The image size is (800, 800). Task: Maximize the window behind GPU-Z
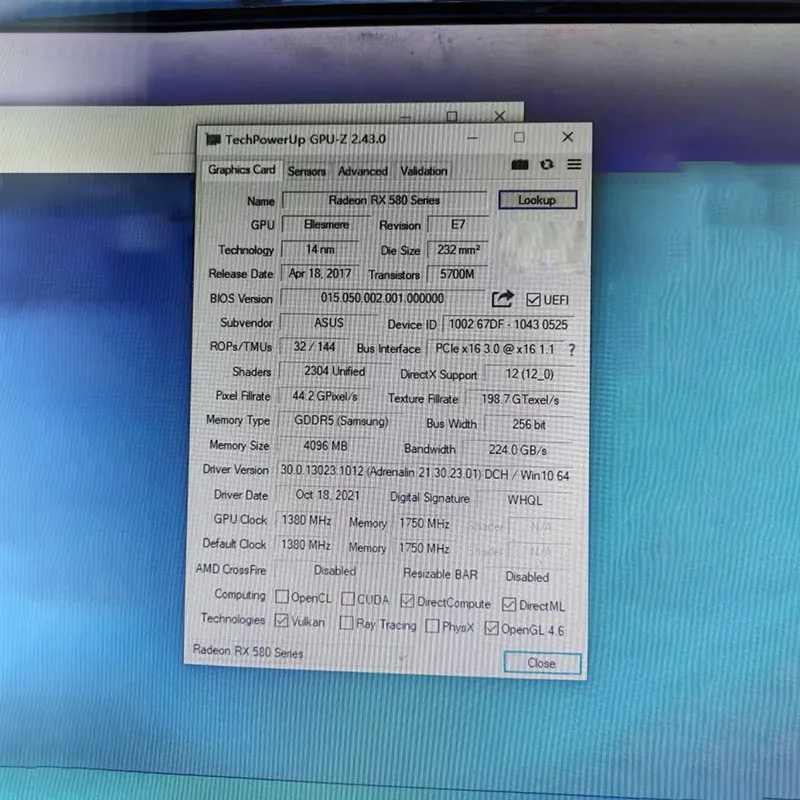[x=452, y=117]
